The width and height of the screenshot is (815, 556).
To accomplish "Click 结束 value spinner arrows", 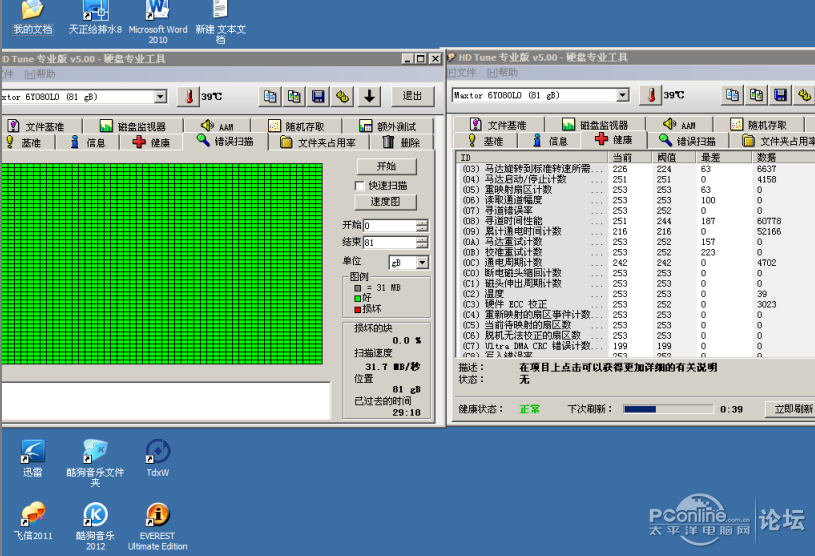I will tap(422, 242).
